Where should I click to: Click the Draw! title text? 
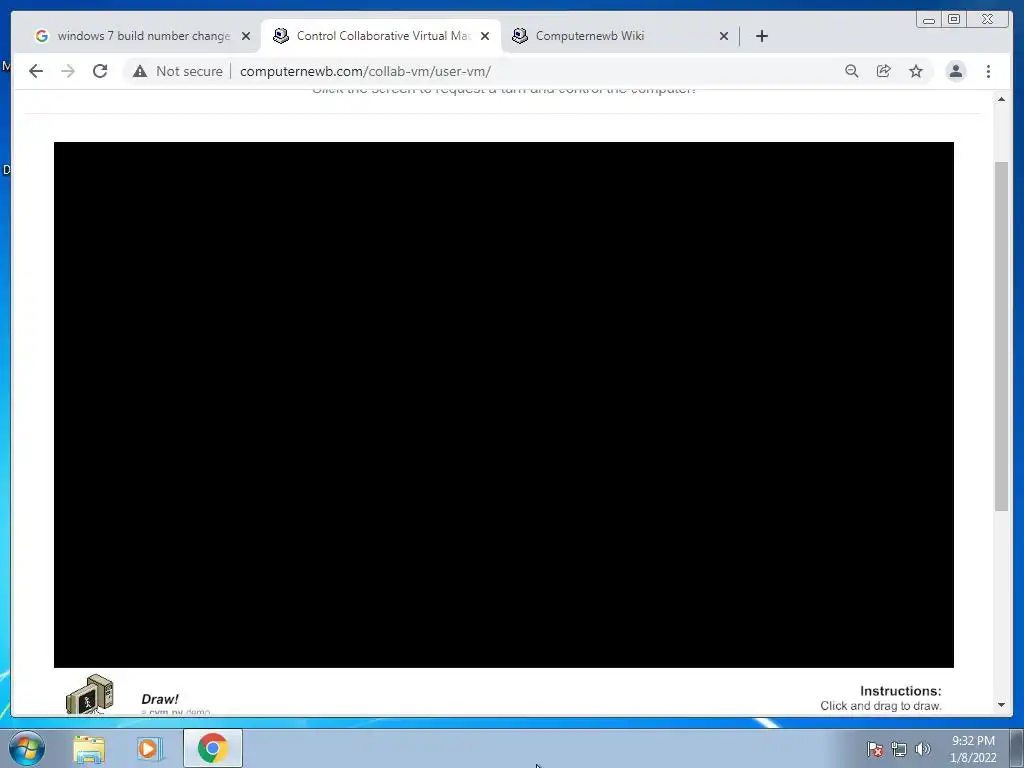(159, 699)
